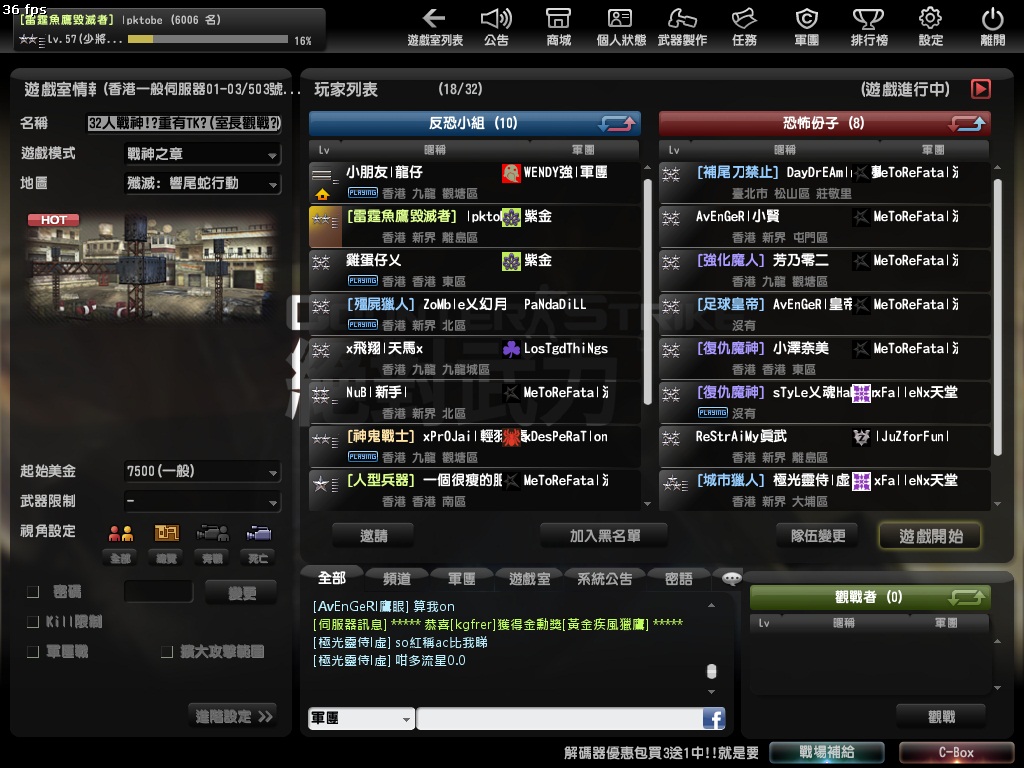Open the 軍團 chat channel dropdown
The height and width of the screenshot is (768, 1024).
361,718
